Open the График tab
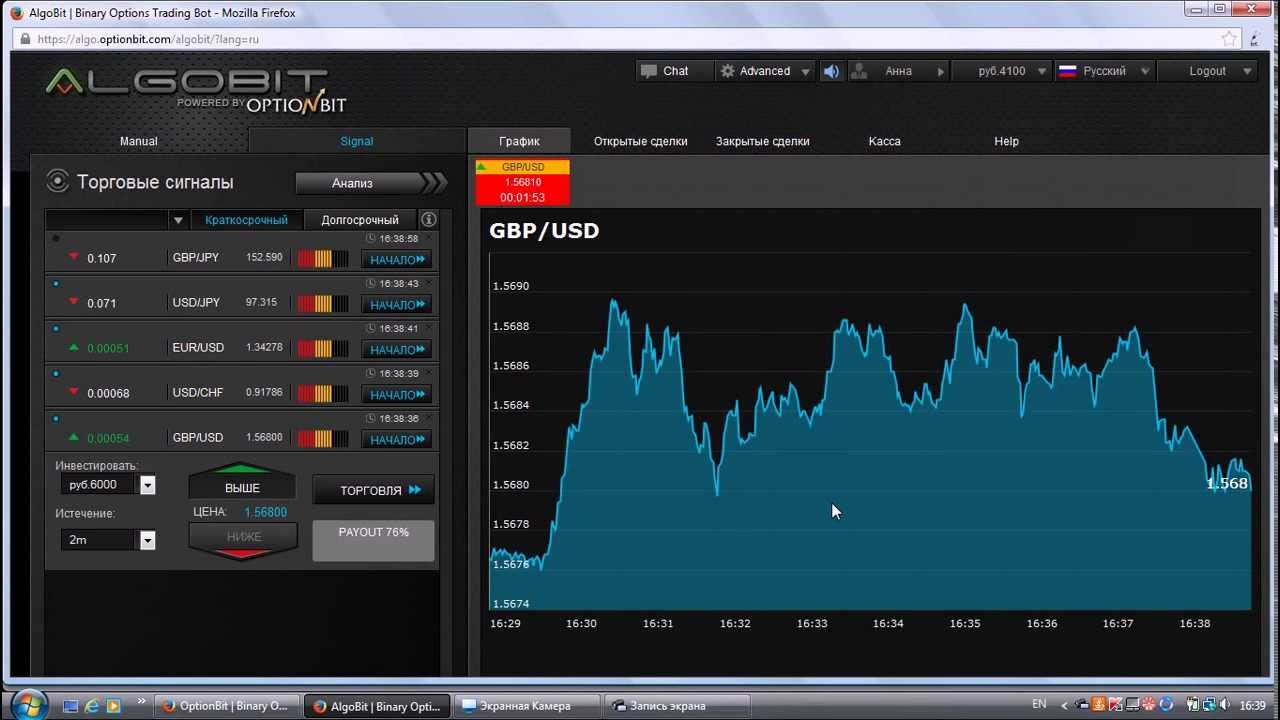The image size is (1280, 720). pyautogui.click(x=519, y=141)
